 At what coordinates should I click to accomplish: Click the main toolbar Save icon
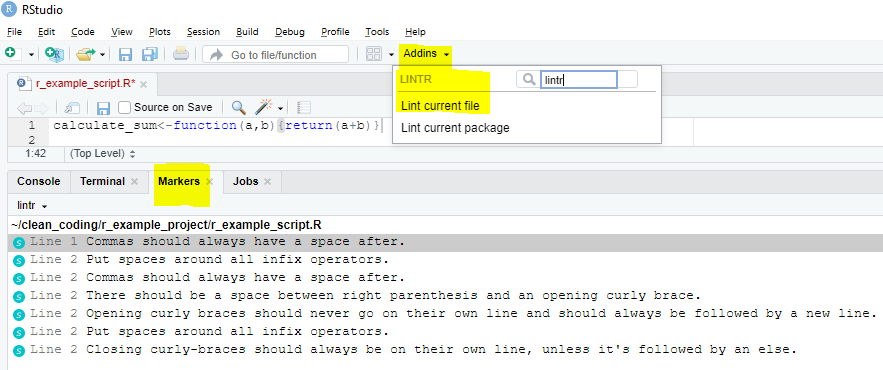(x=125, y=55)
